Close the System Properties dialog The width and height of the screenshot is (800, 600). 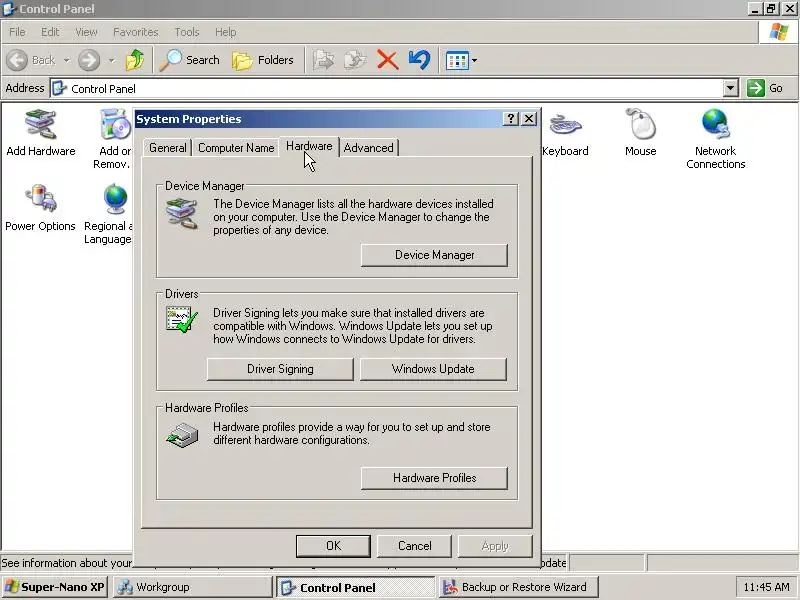pyautogui.click(x=529, y=119)
